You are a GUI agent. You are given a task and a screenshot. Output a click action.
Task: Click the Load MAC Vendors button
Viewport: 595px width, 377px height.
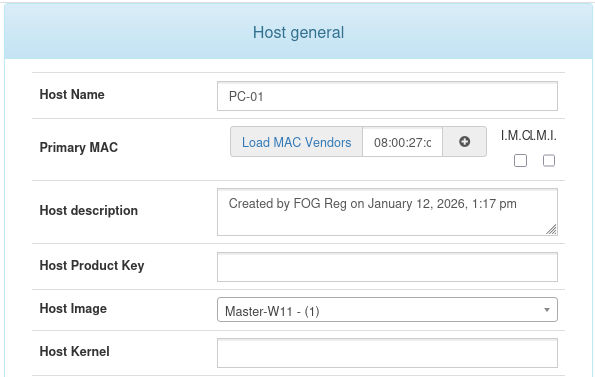[296, 141]
